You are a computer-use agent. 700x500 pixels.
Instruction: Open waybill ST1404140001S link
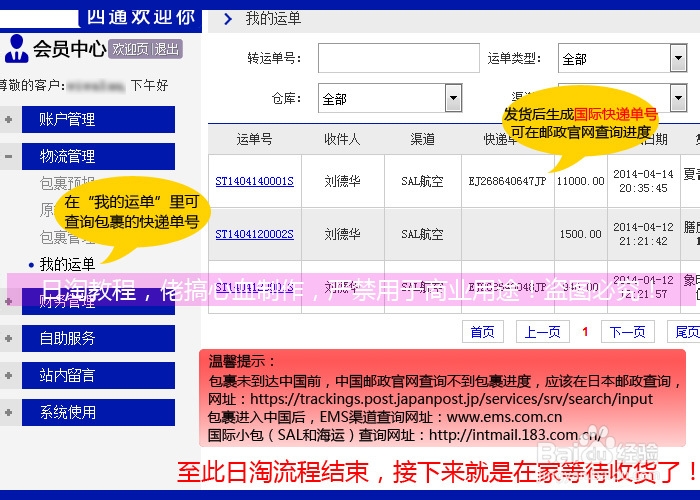coord(254,181)
